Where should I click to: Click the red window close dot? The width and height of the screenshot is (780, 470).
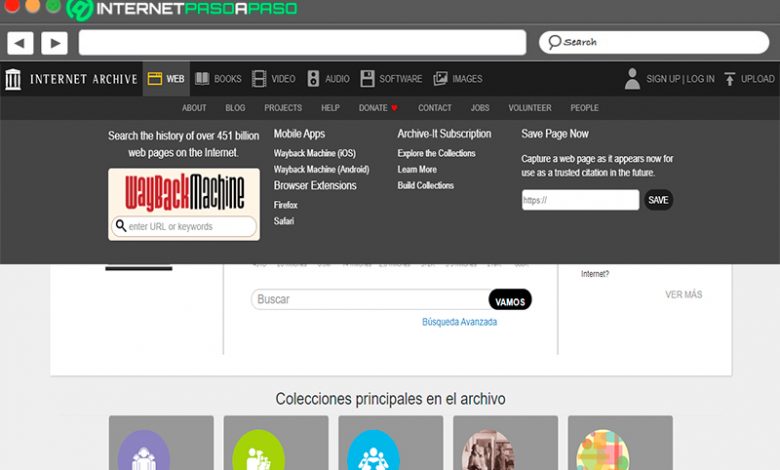[12, 5]
